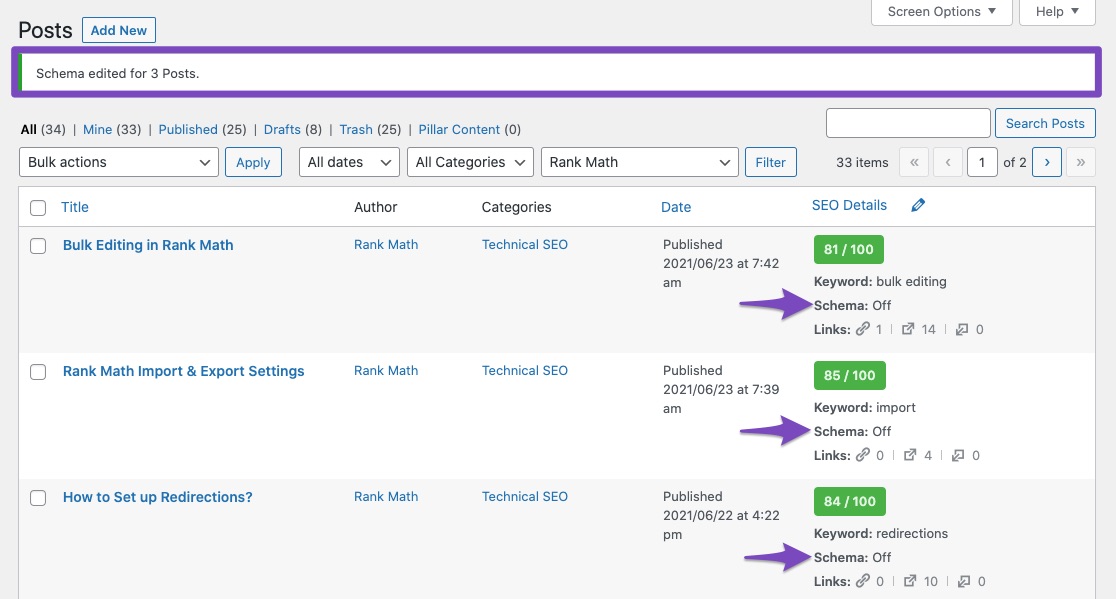The width and height of the screenshot is (1116, 599).
Task: Click Rank Math author in Import & Export row
Action: pyautogui.click(x=386, y=371)
